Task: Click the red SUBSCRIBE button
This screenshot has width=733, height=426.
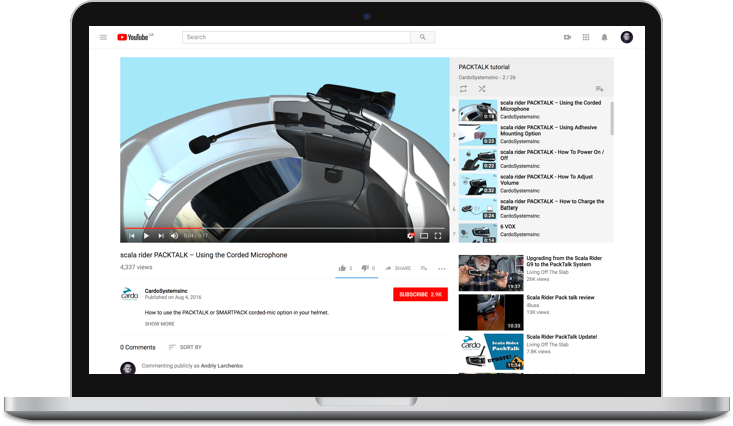Action: click(x=420, y=295)
